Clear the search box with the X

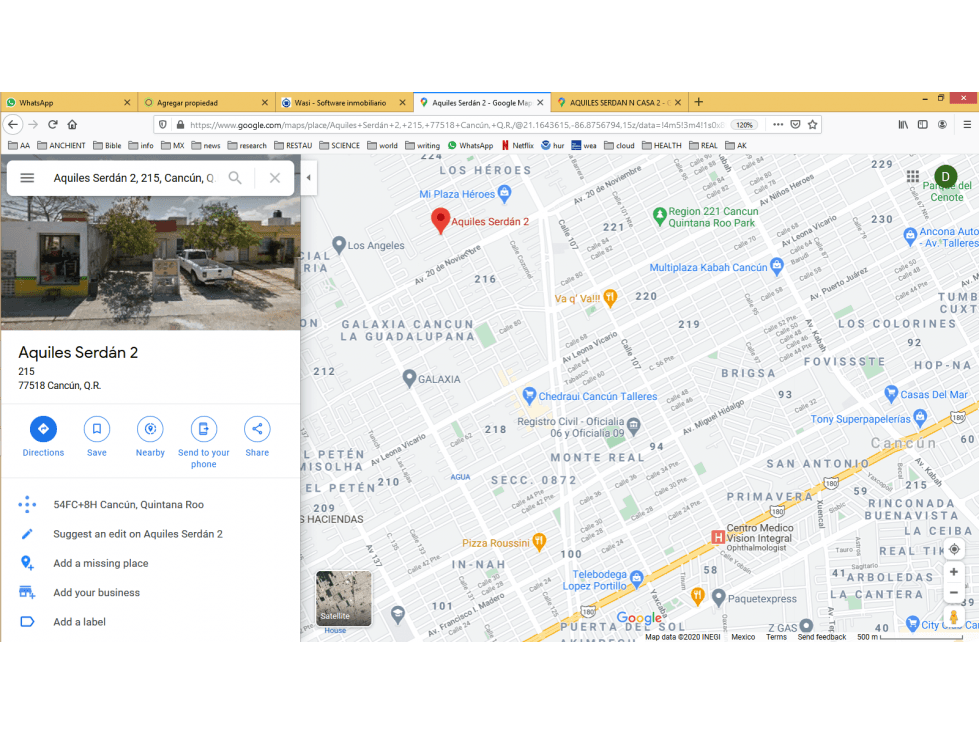[x=275, y=178]
